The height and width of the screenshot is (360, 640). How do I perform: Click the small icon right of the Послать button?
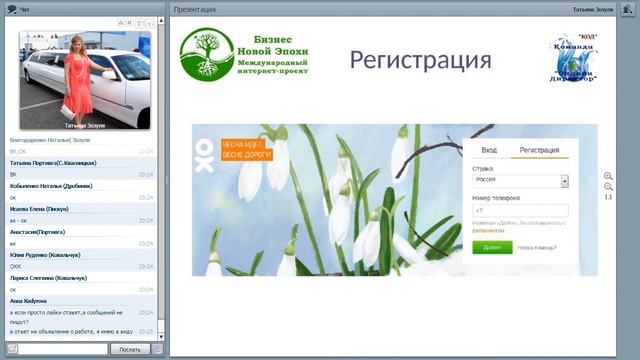click(x=157, y=349)
